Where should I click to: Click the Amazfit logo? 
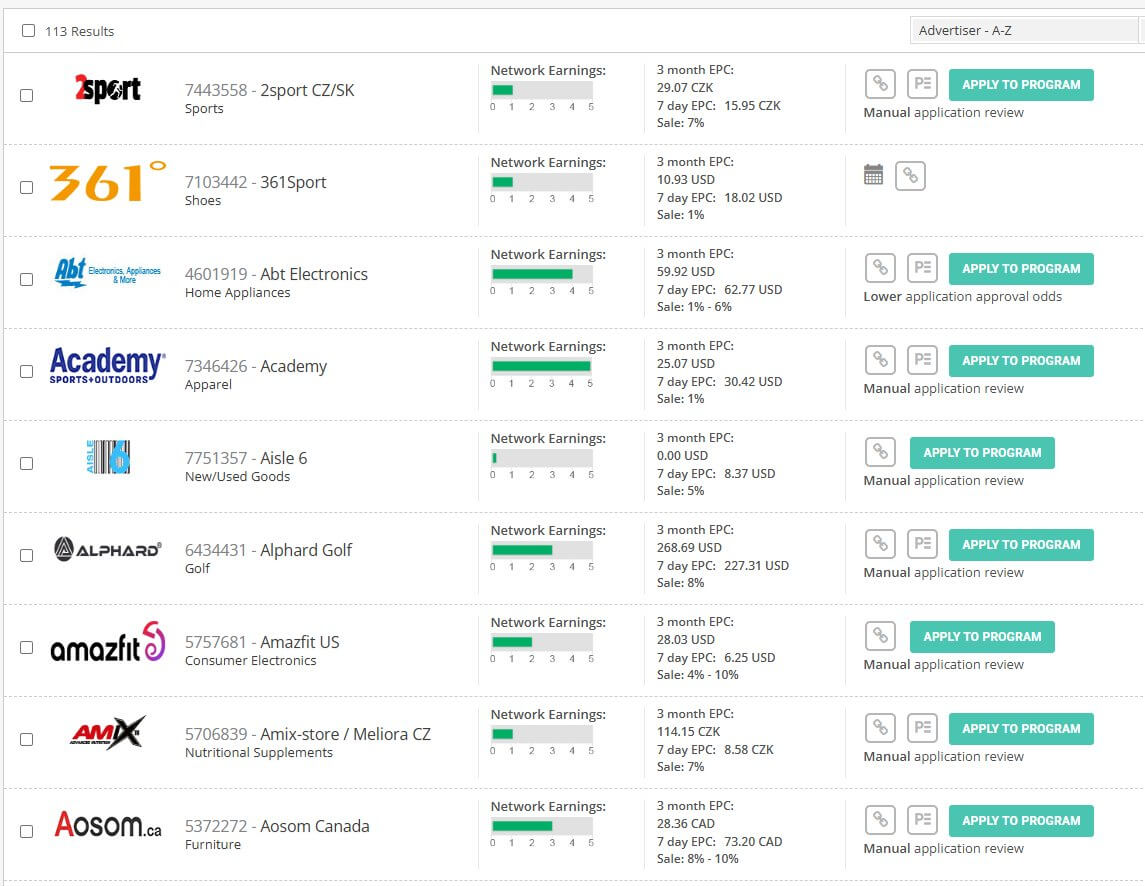click(x=107, y=642)
